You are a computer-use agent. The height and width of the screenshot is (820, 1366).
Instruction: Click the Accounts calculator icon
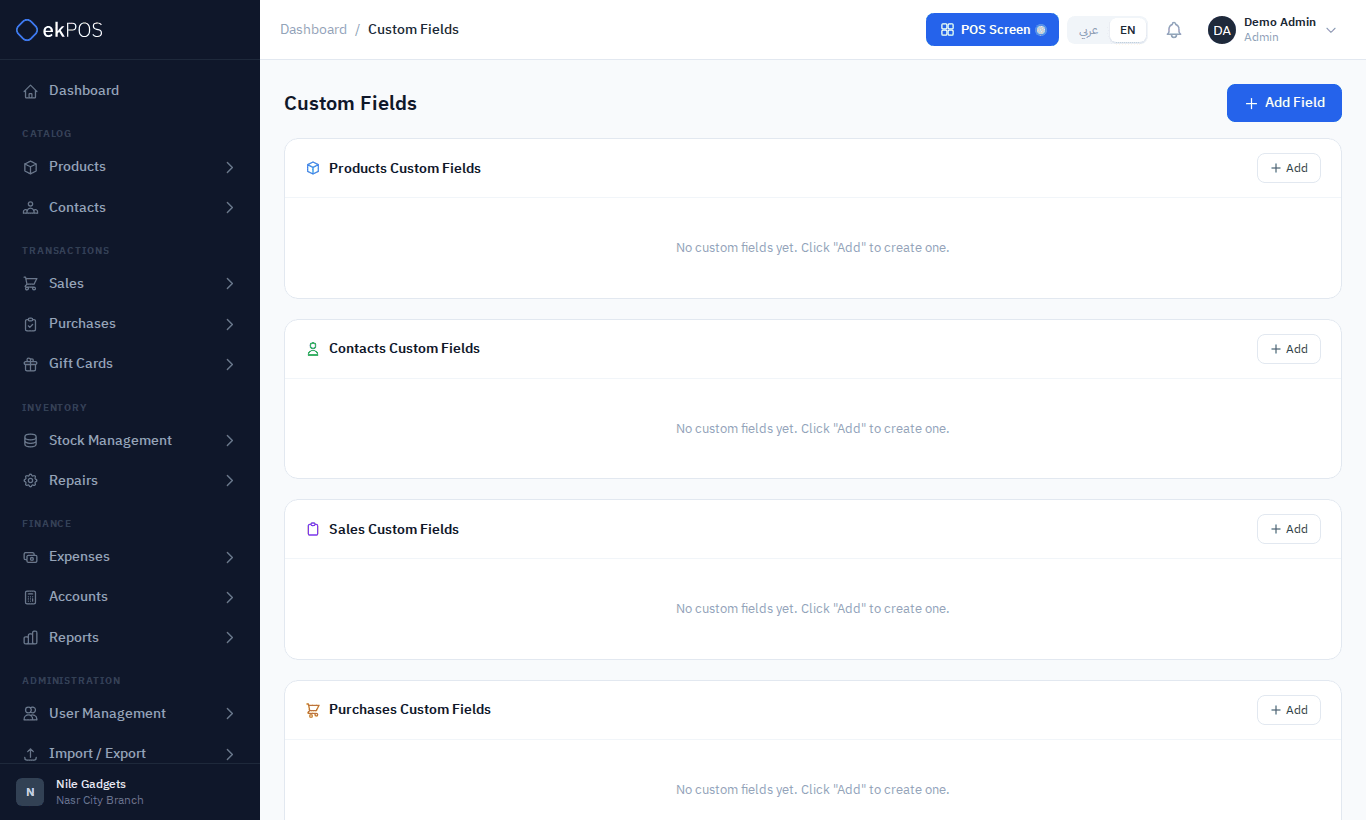tap(30, 597)
